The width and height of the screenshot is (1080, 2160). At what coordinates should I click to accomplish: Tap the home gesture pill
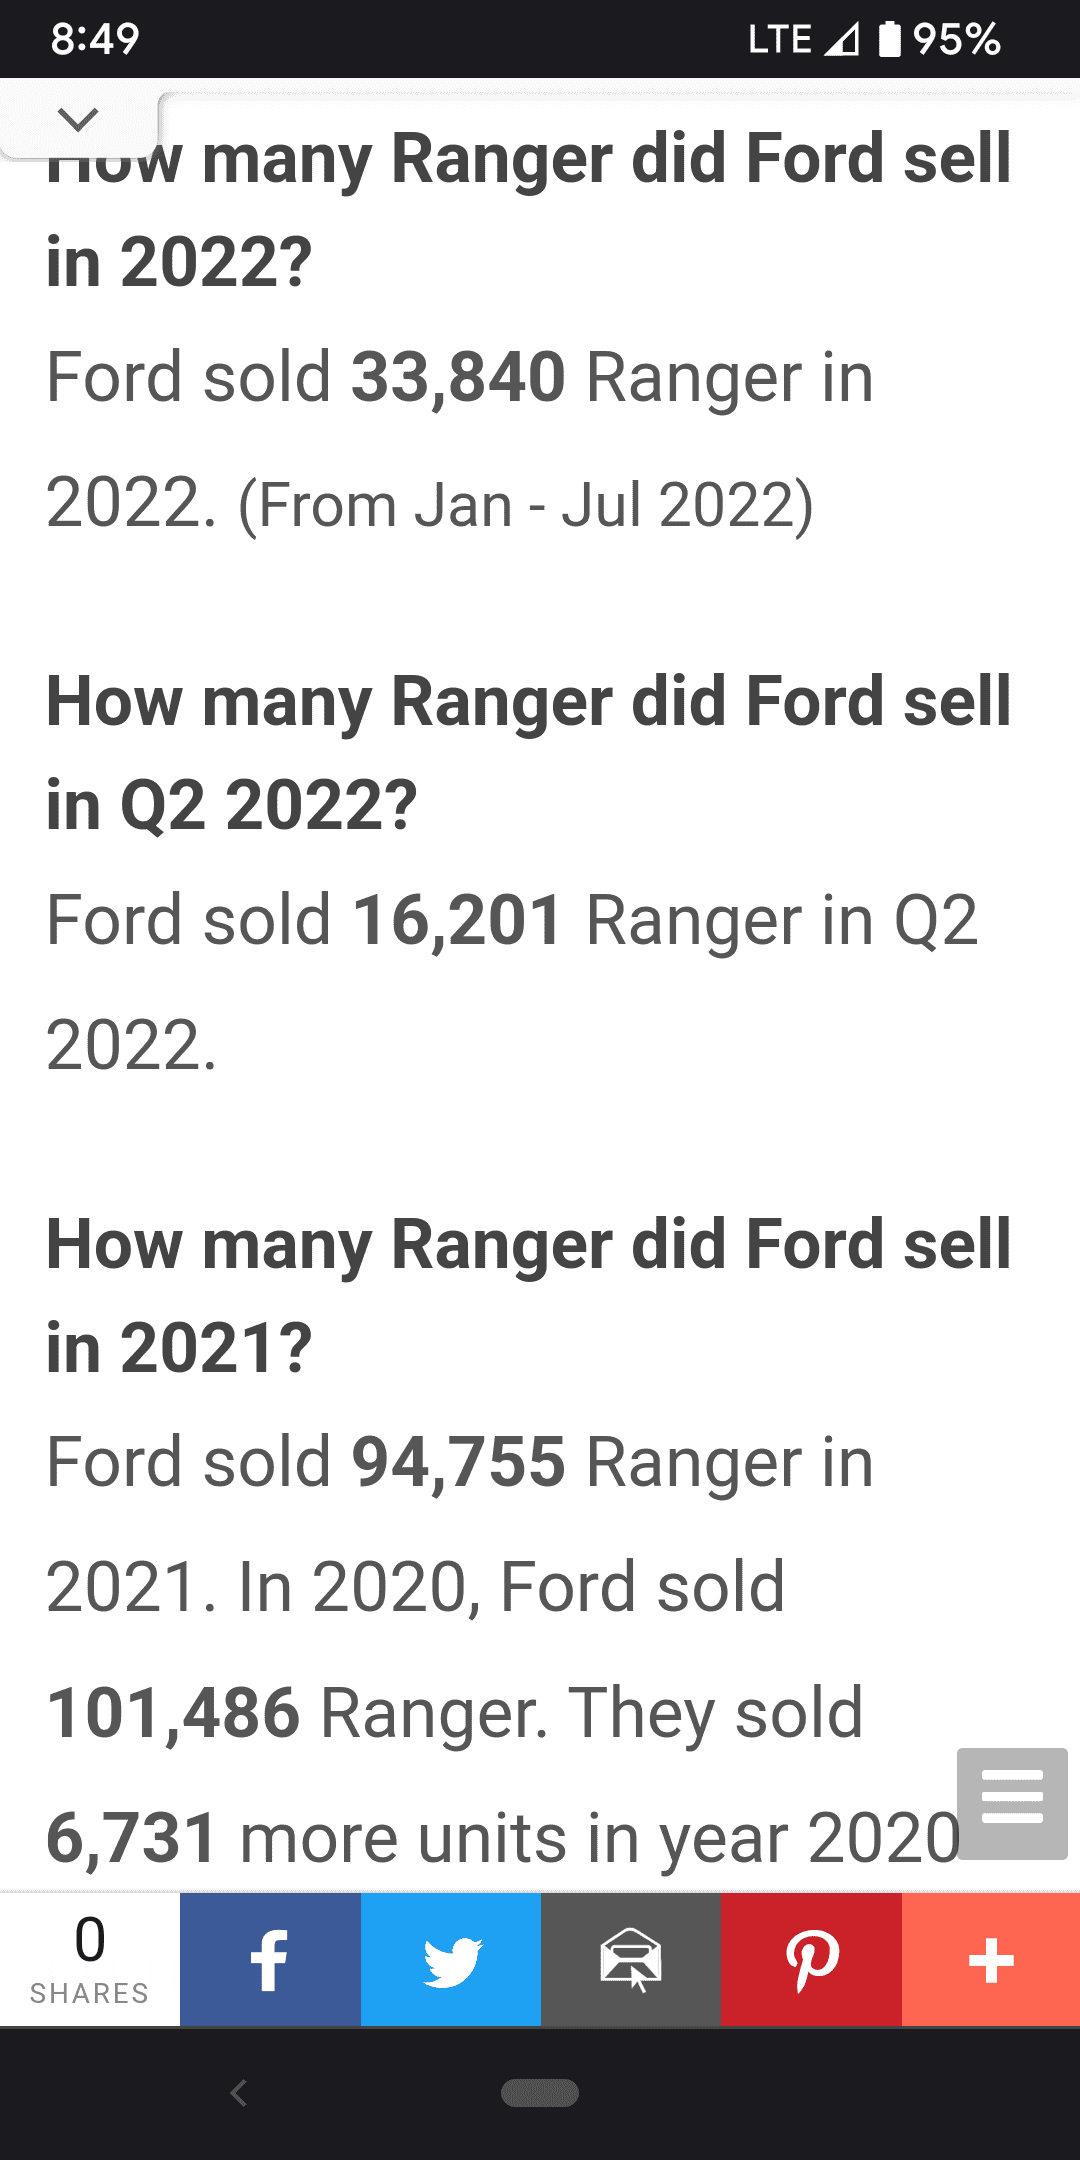(540, 2092)
